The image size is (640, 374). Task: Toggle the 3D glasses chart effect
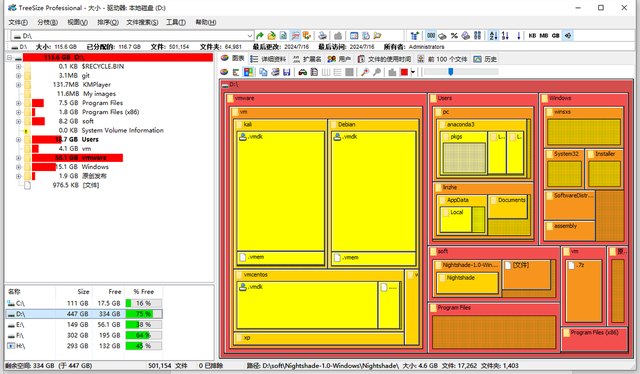tap(302, 72)
